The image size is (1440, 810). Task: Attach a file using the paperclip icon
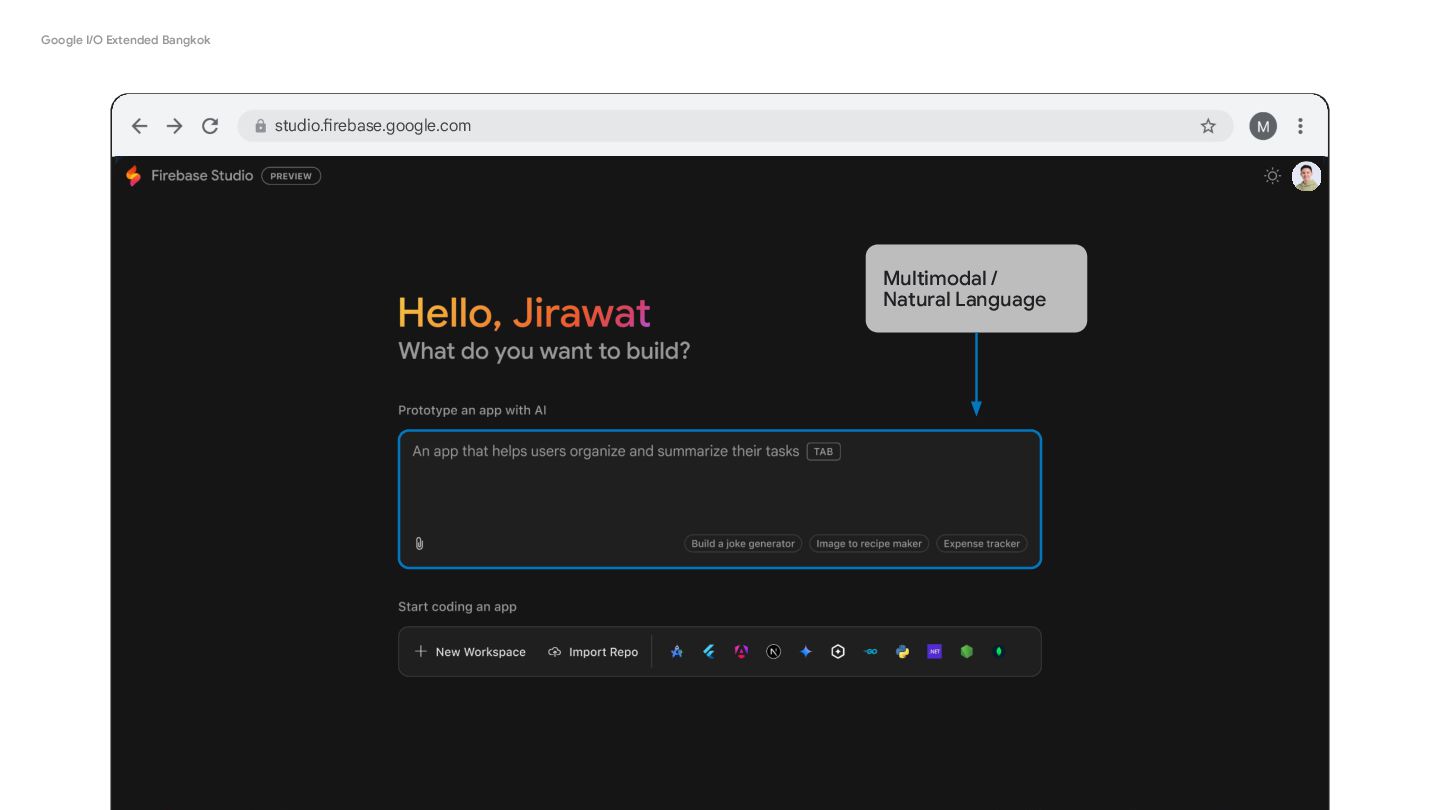click(x=419, y=544)
